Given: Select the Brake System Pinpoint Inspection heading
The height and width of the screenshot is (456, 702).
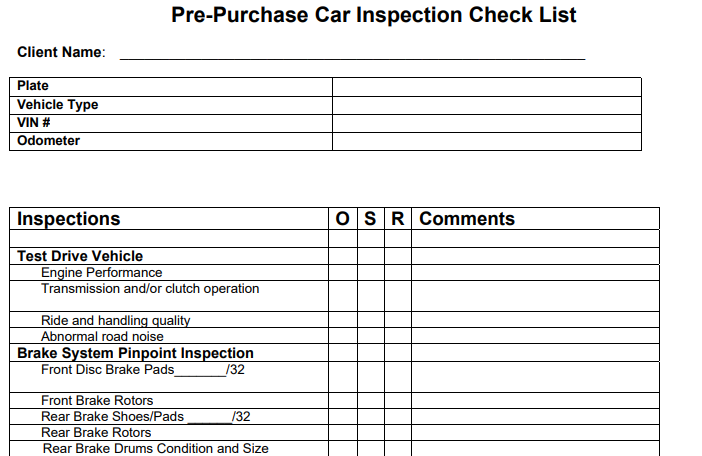Looking at the screenshot, I should tap(135, 353).
